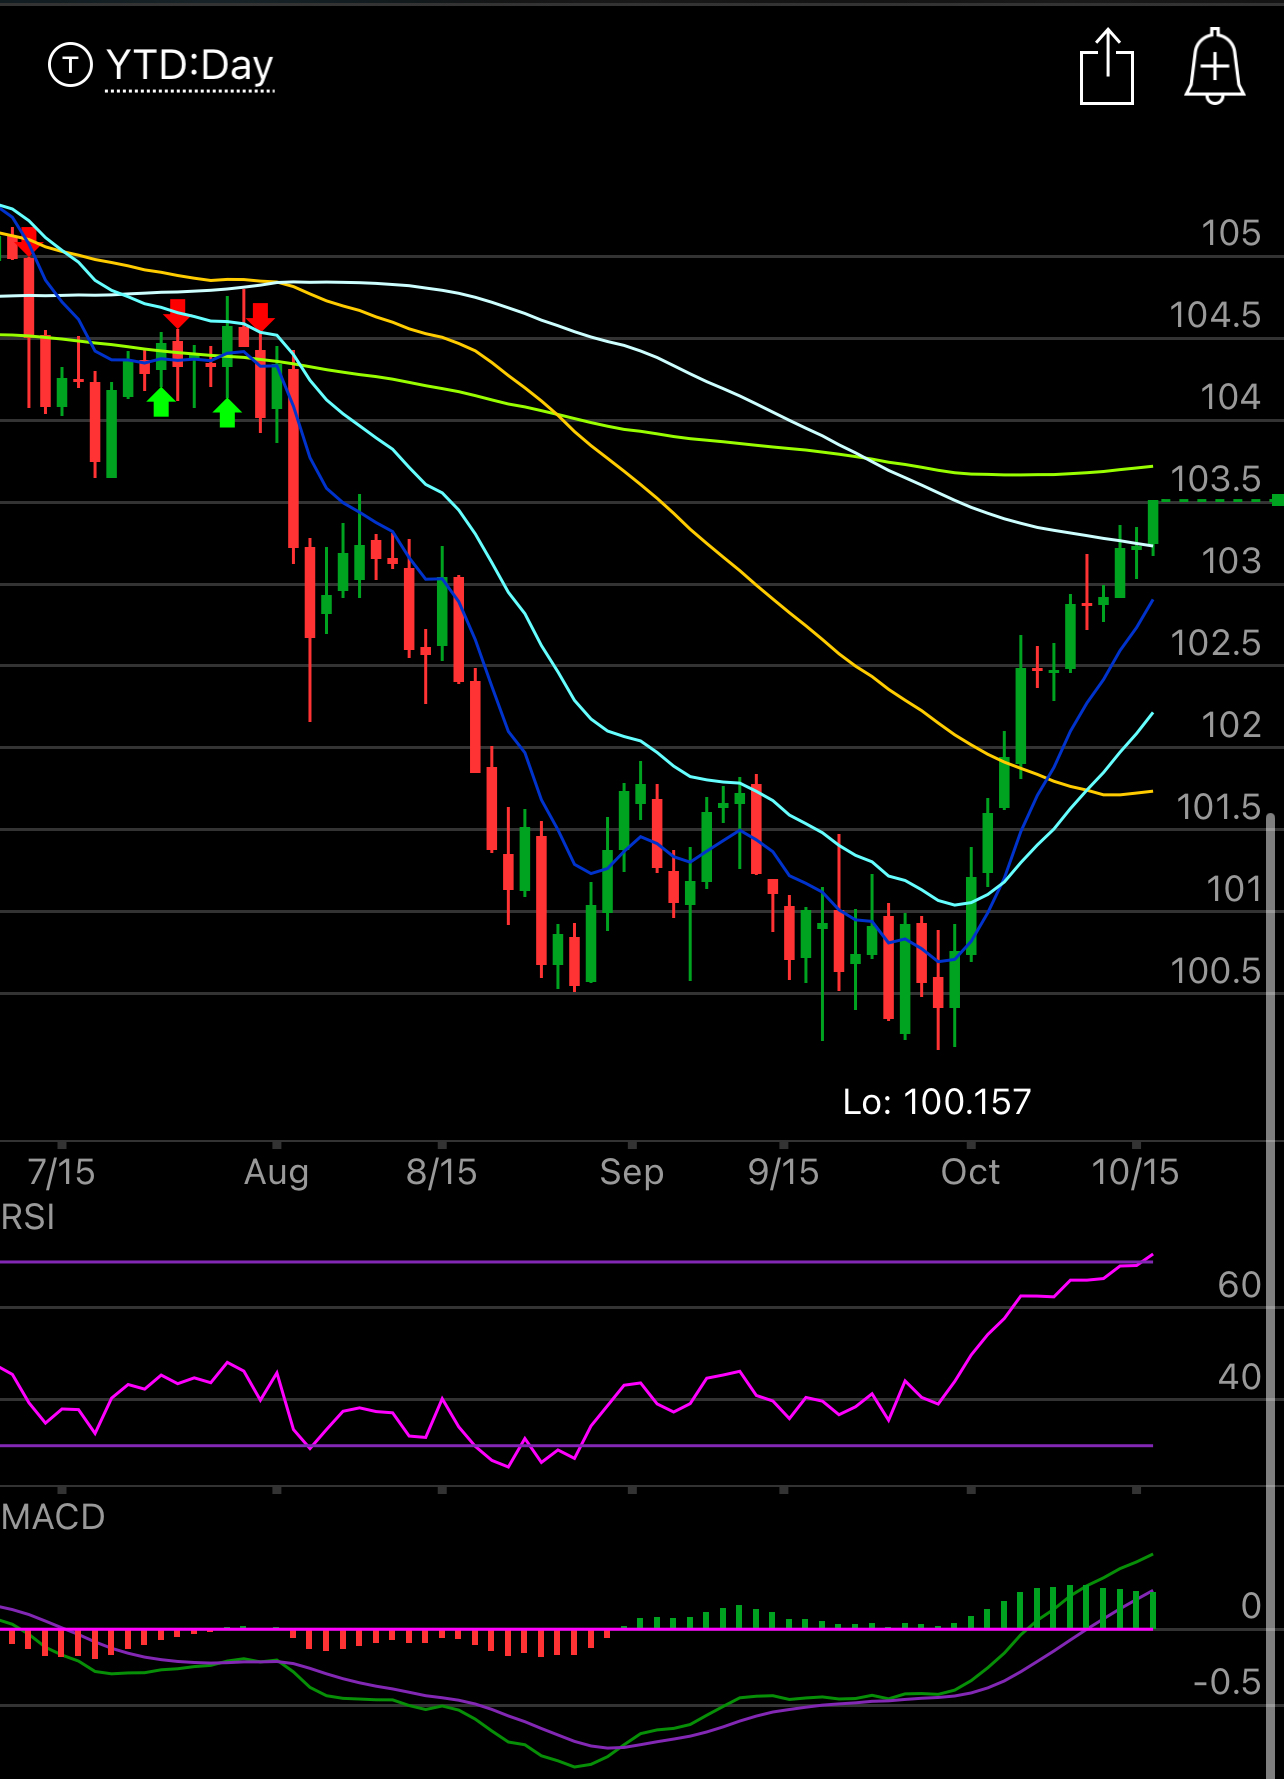The width and height of the screenshot is (1284, 1779).
Task: Tap the circled T timeframe icon
Action: click(x=70, y=66)
